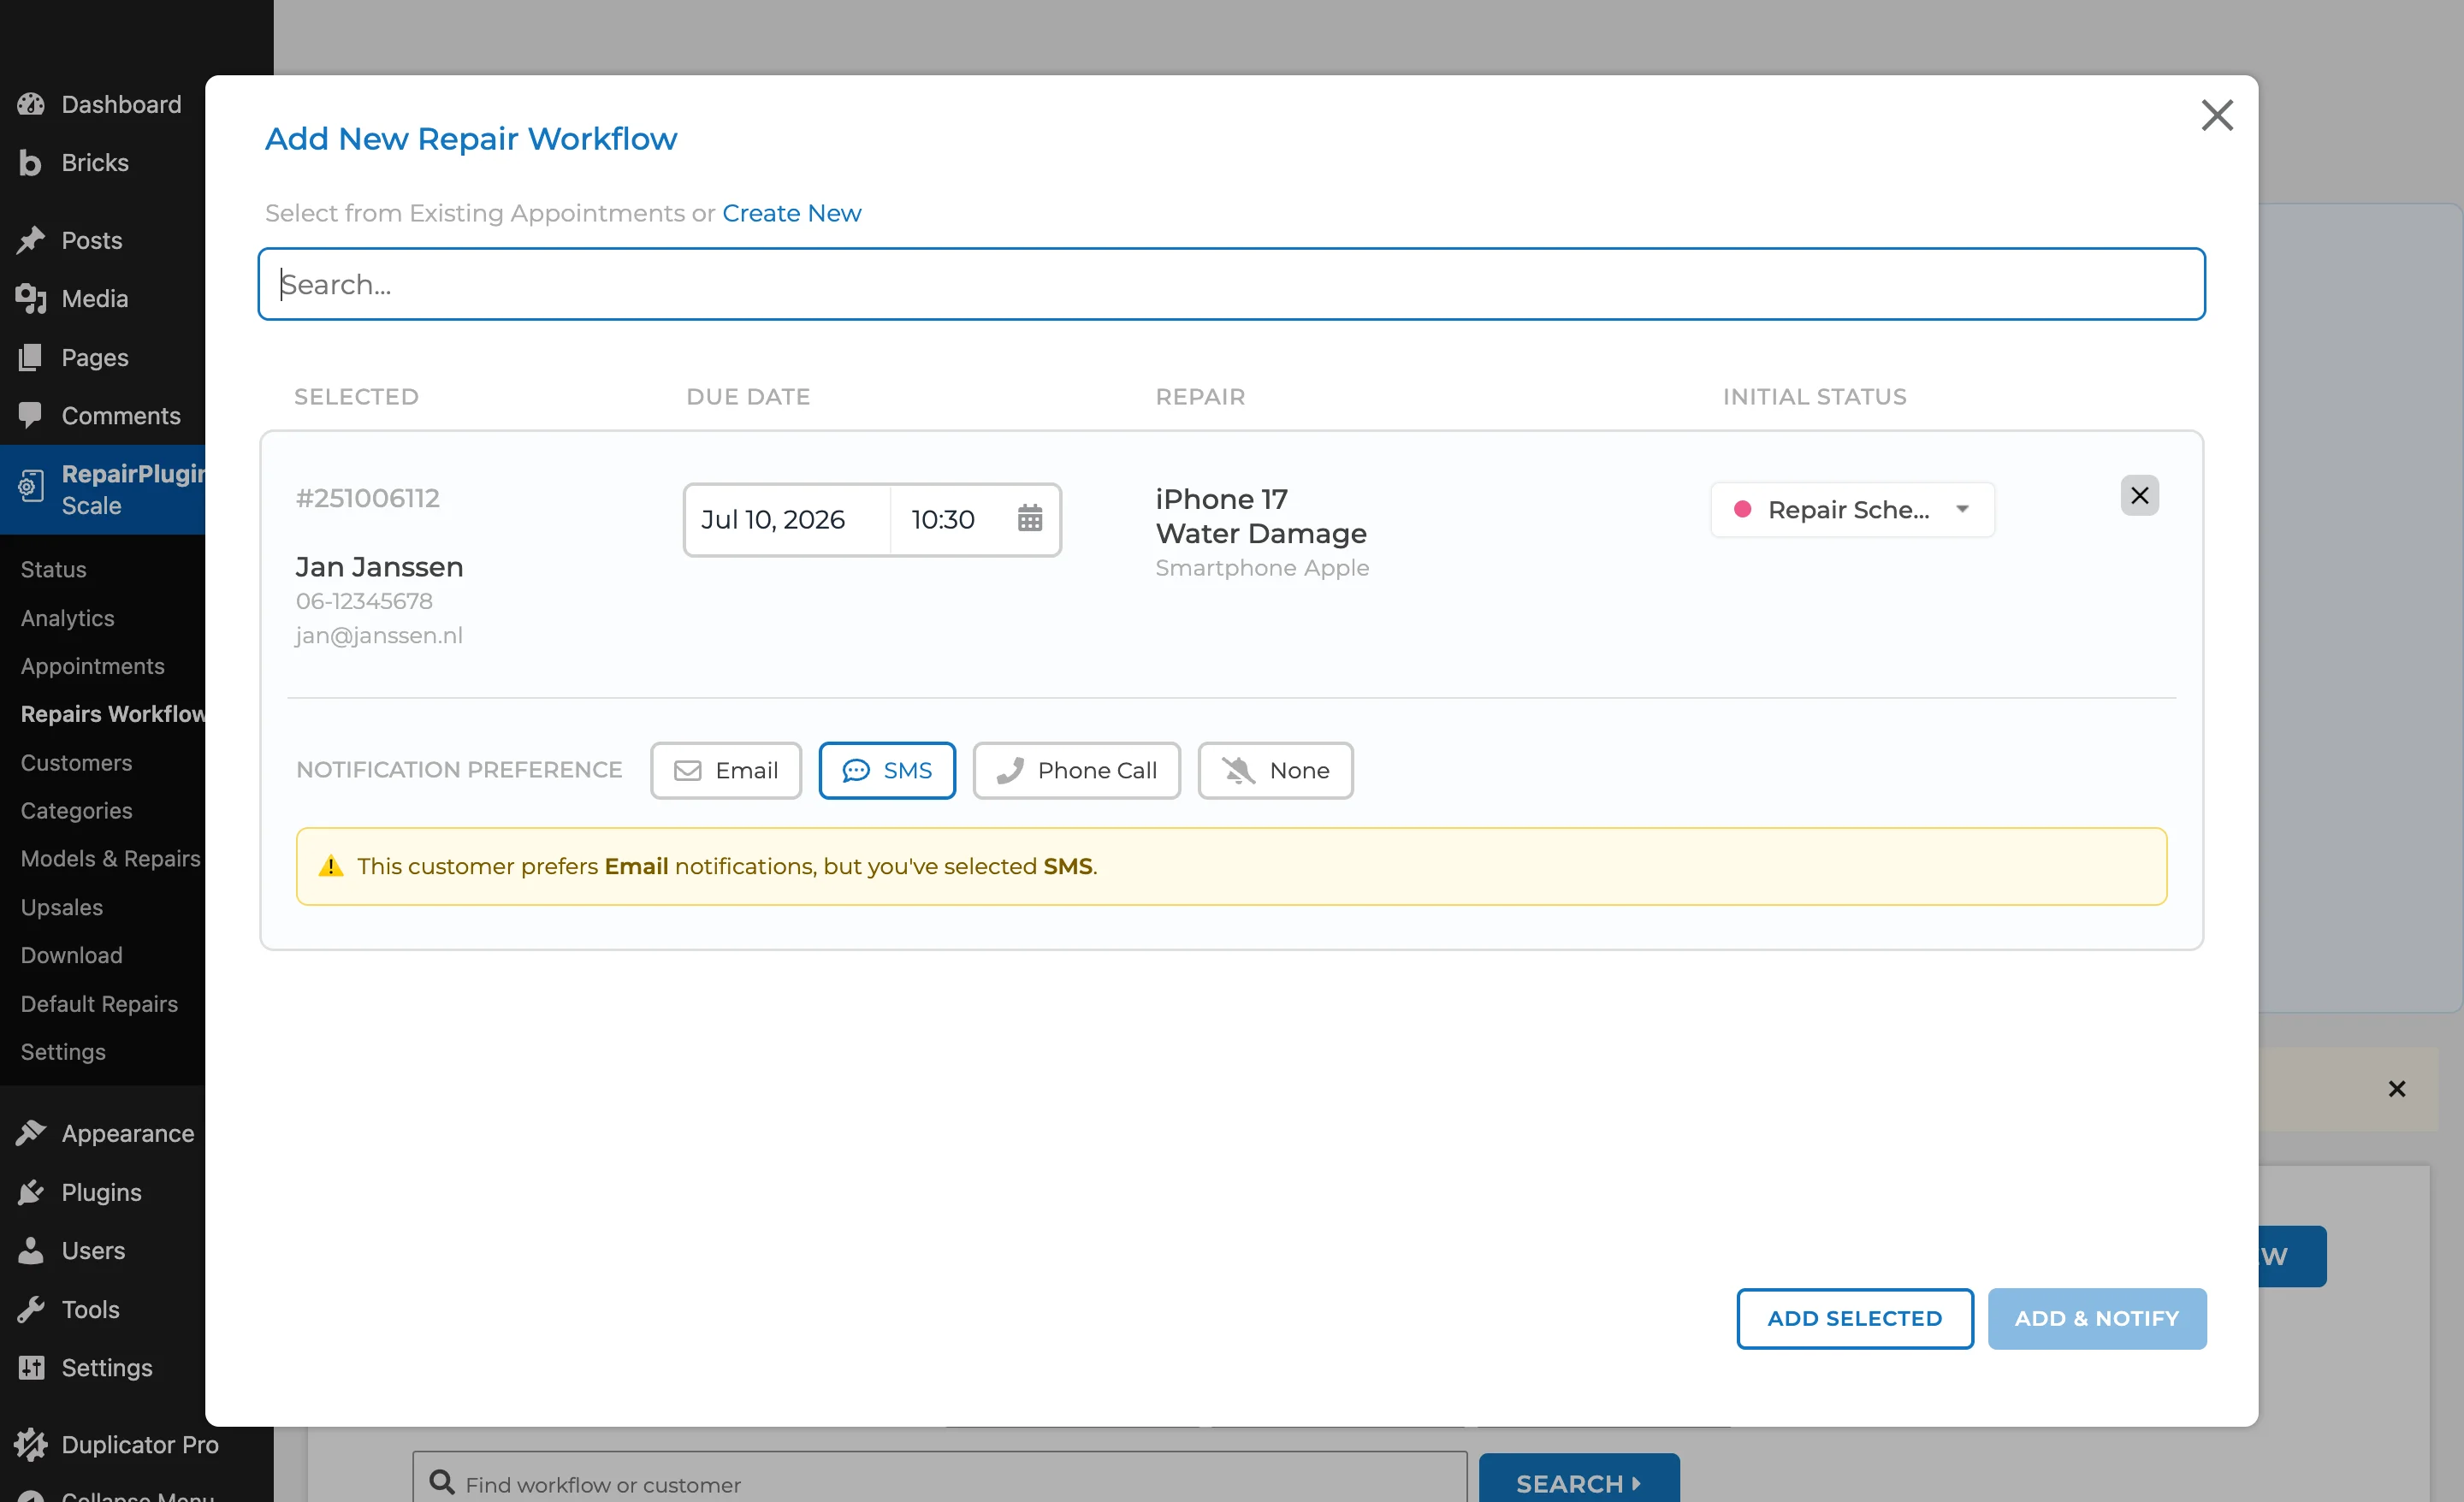Go to Analytics submenu item

(x=67, y=618)
